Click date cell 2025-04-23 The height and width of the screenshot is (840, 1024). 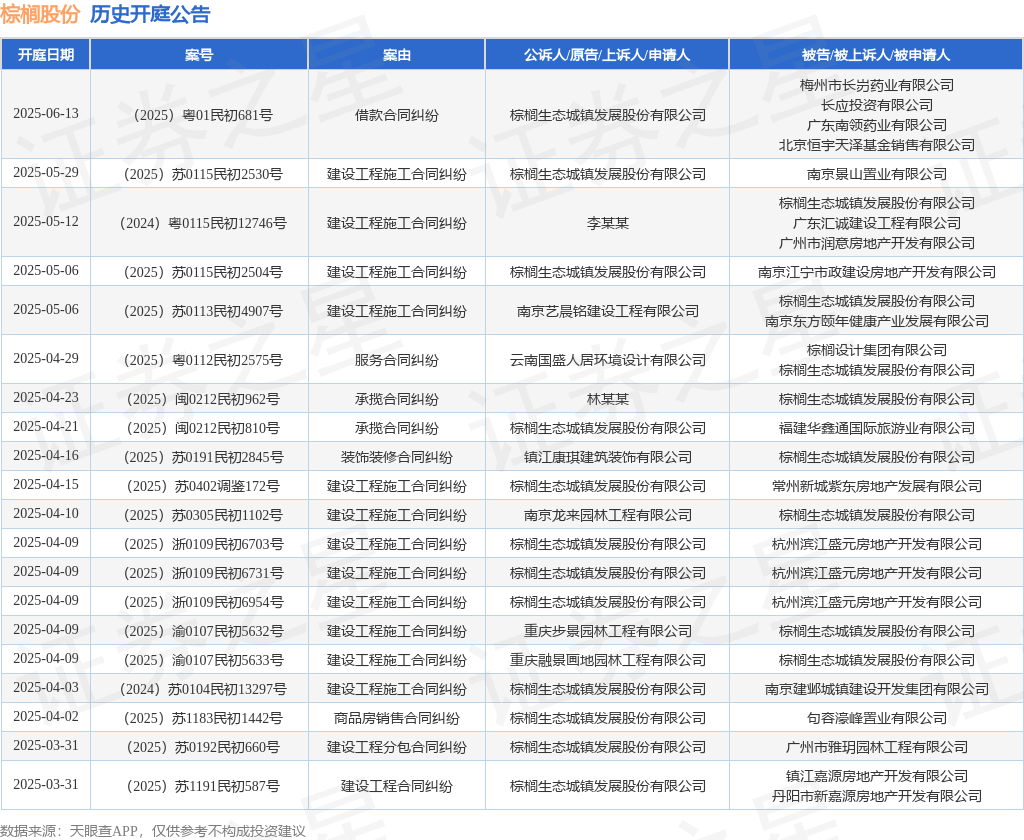pyautogui.click(x=46, y=398)
